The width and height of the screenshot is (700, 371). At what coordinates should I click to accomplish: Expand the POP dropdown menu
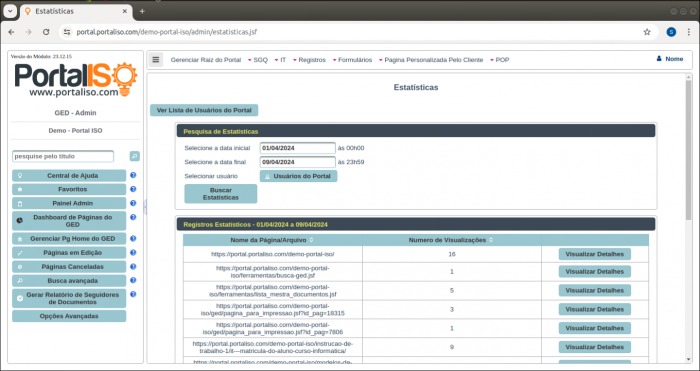pos(500,60)
